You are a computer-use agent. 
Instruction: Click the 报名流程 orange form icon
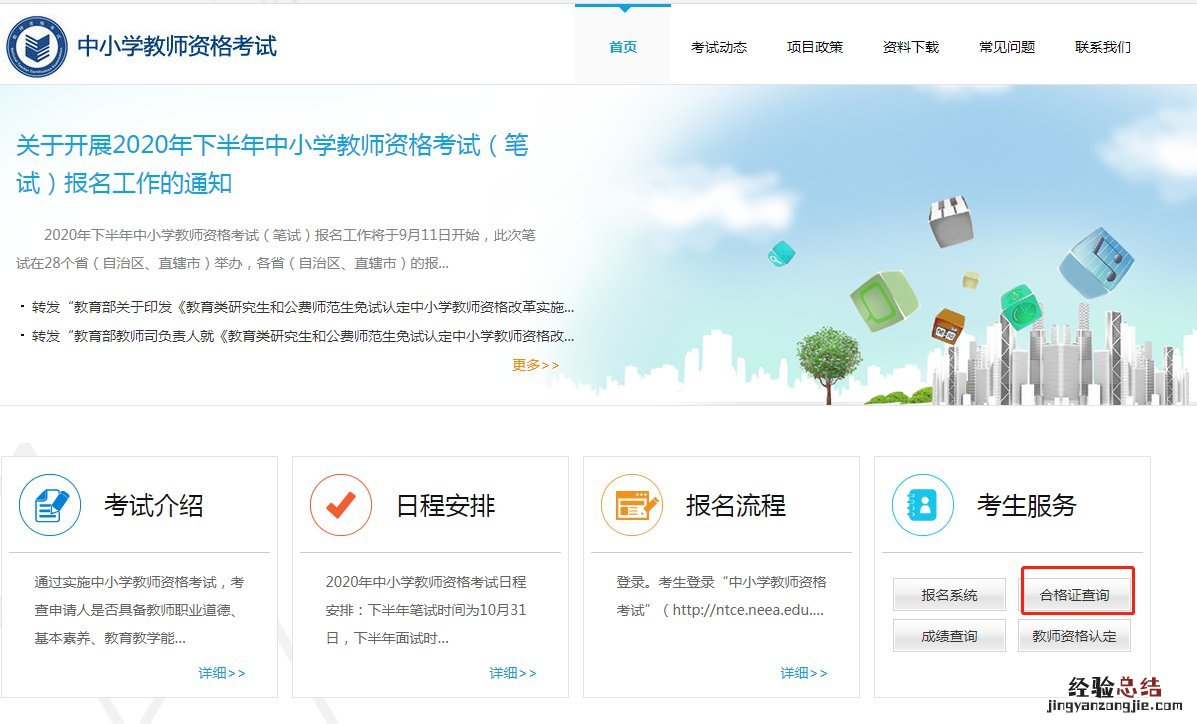point(631,505)
